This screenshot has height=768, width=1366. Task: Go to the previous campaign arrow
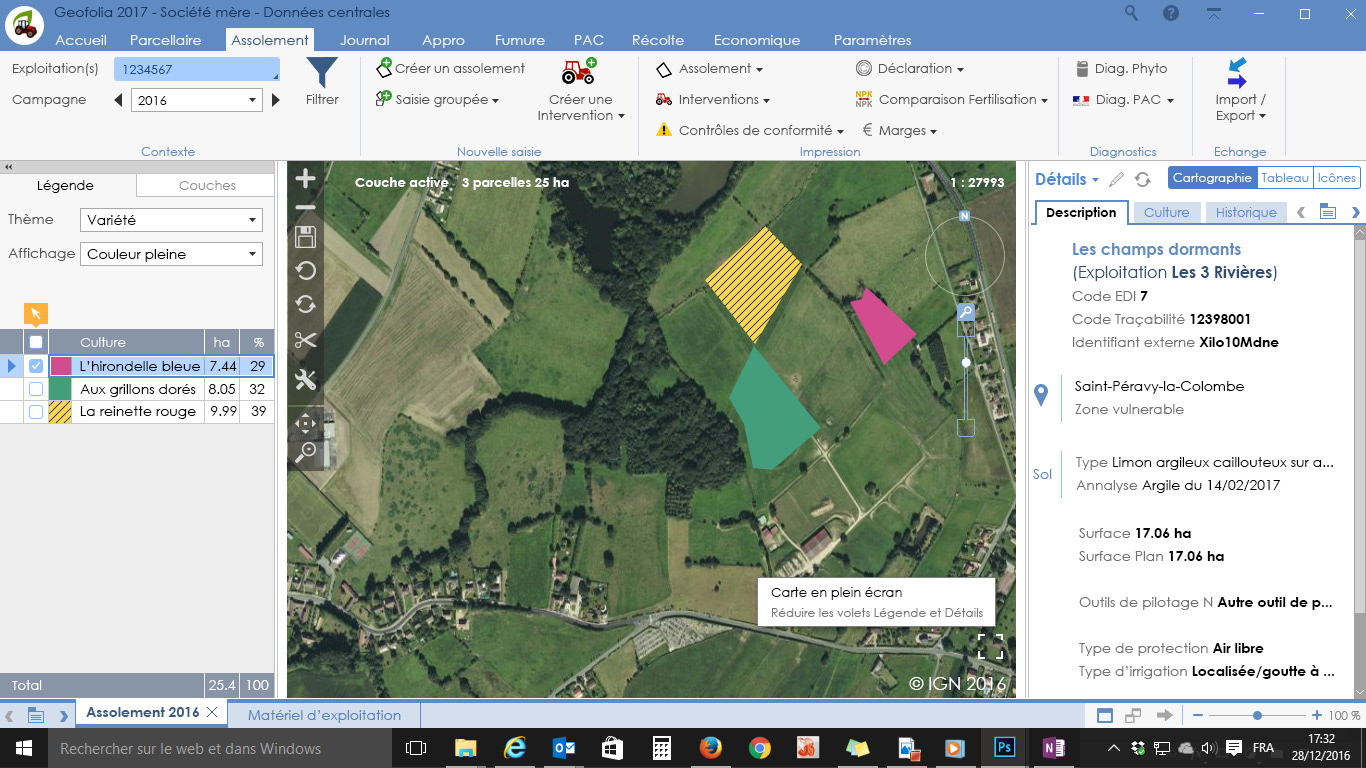point(118,100)
